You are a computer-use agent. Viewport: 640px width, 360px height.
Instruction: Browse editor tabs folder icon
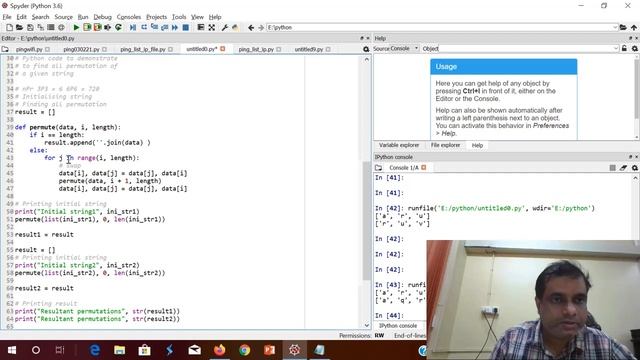coord(5,49)
